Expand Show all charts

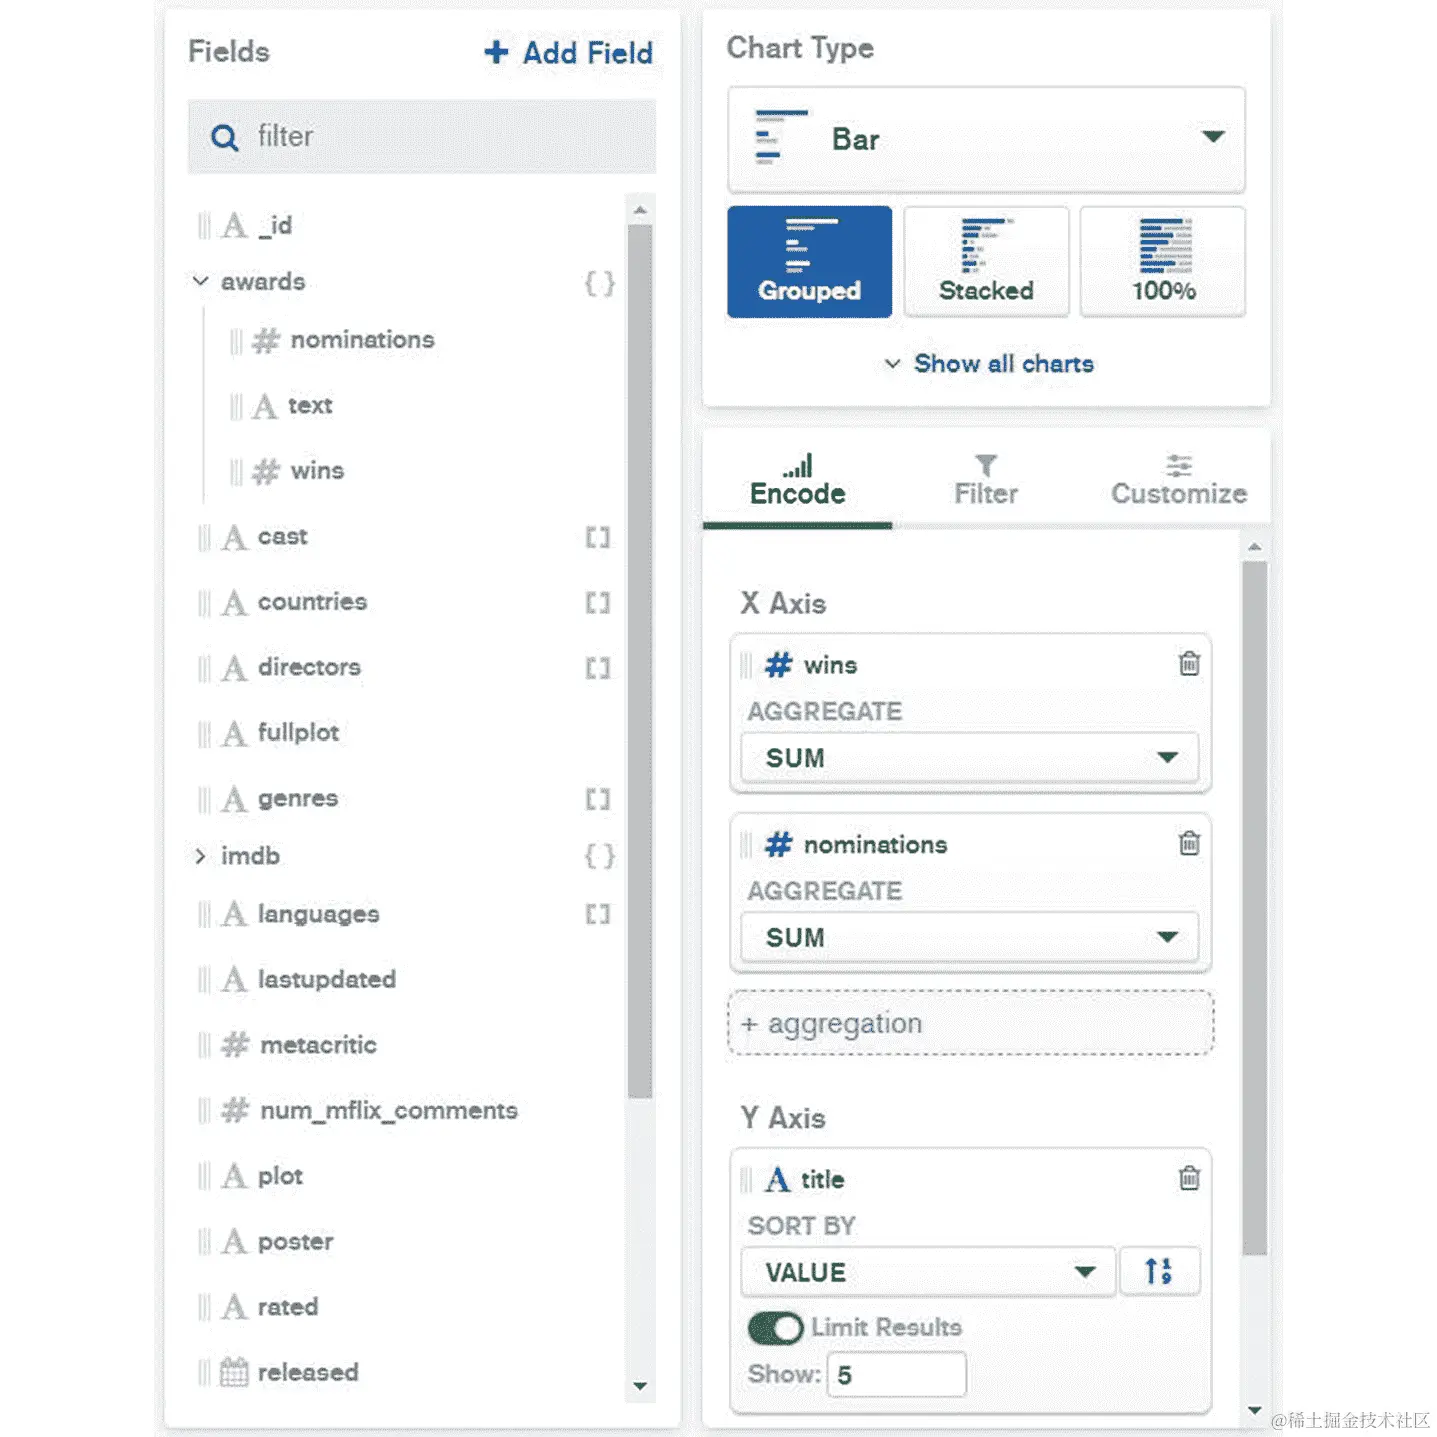click(x=989, y=364)
